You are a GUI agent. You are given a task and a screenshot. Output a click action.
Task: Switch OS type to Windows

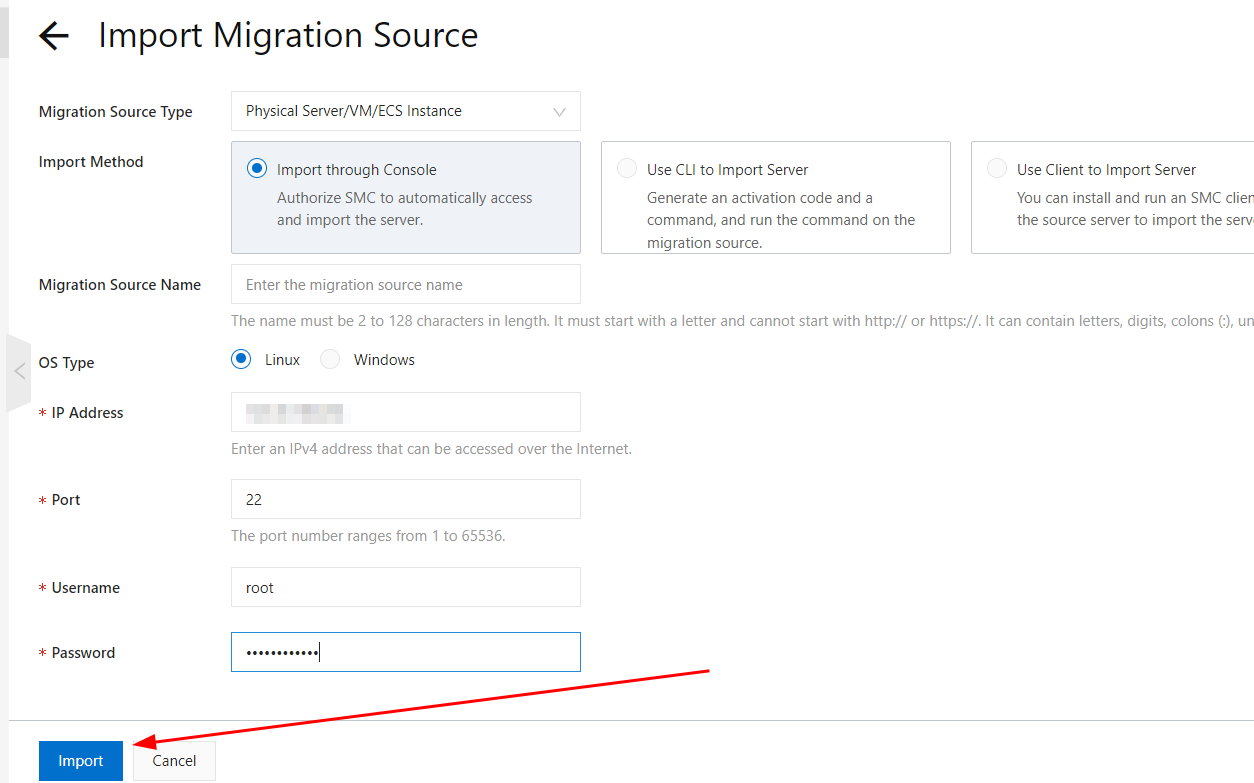[330, 360]
